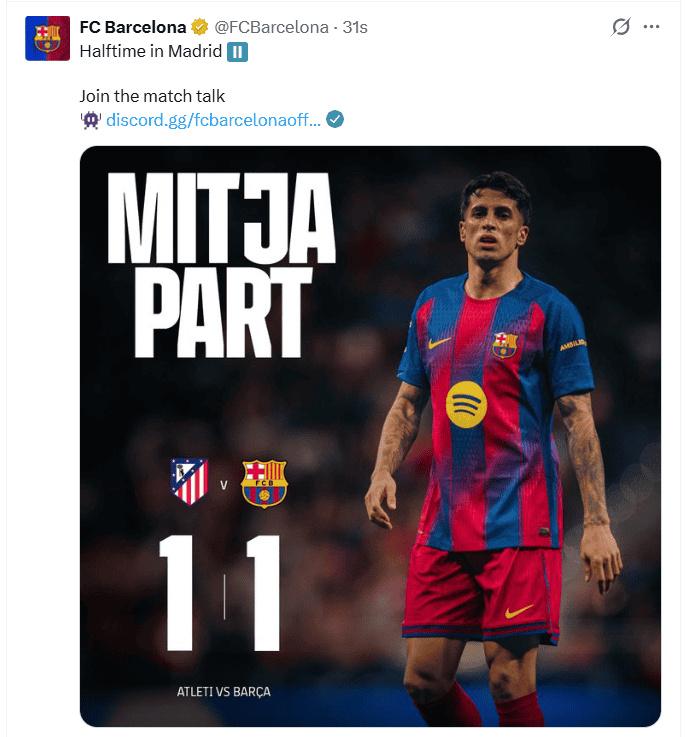The height and width of the screenshot is (737, 695).
Task: Open the discord.gg/fcbarcelonaoff... link
Action: click(213, 120)
